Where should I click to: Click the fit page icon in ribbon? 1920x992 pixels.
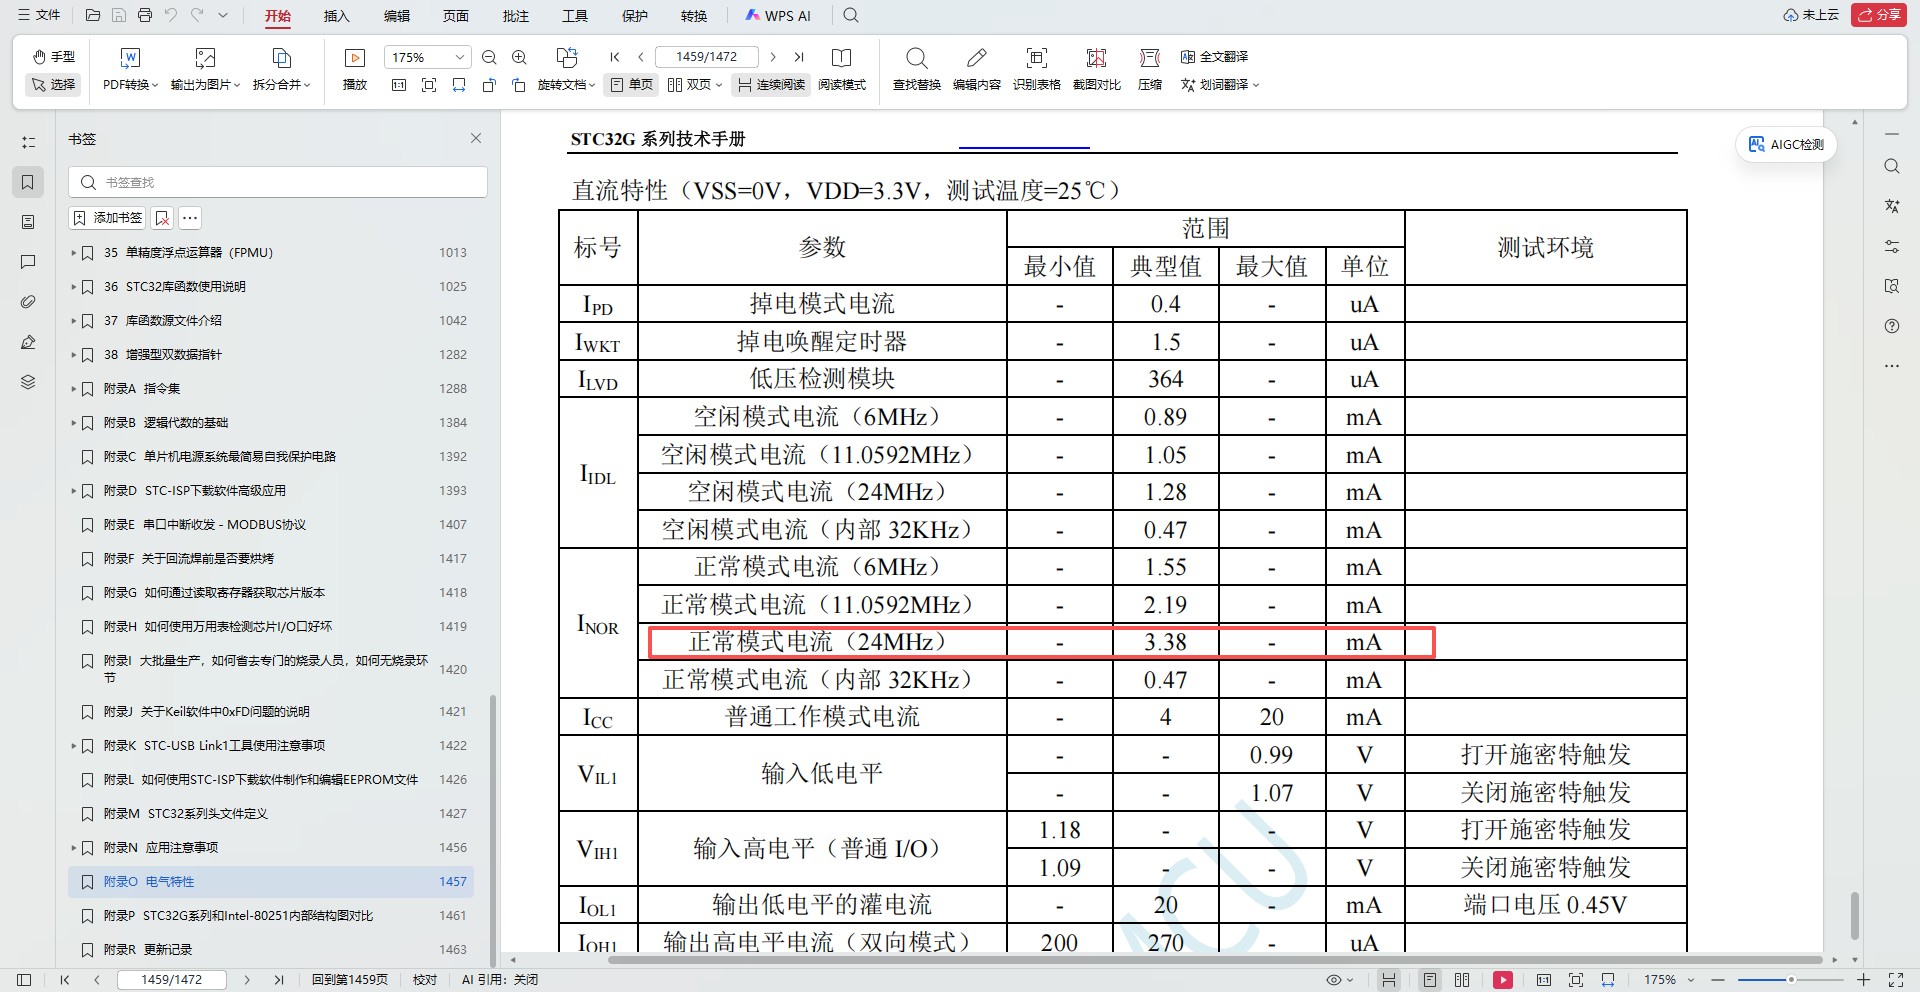coord(429,85)
